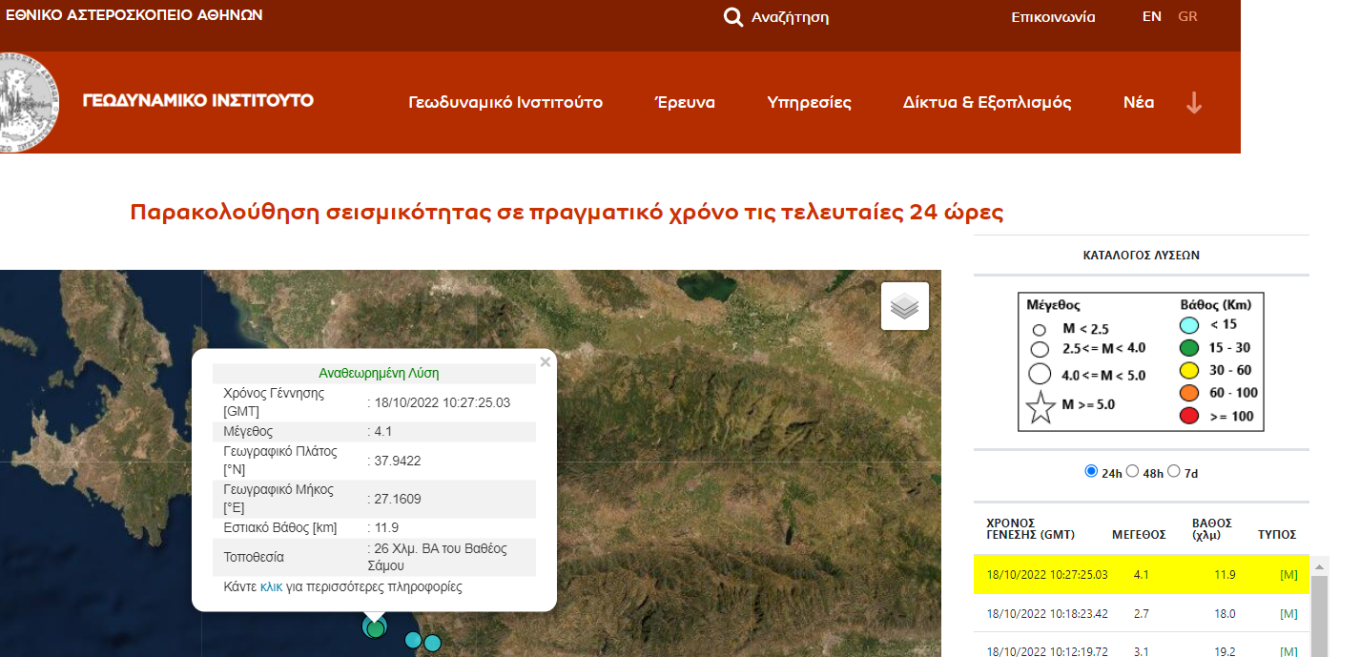The width and height of the screenshot is (1360, 657).
Task: Close the earthquake info popup
Action: click(545, 362)
